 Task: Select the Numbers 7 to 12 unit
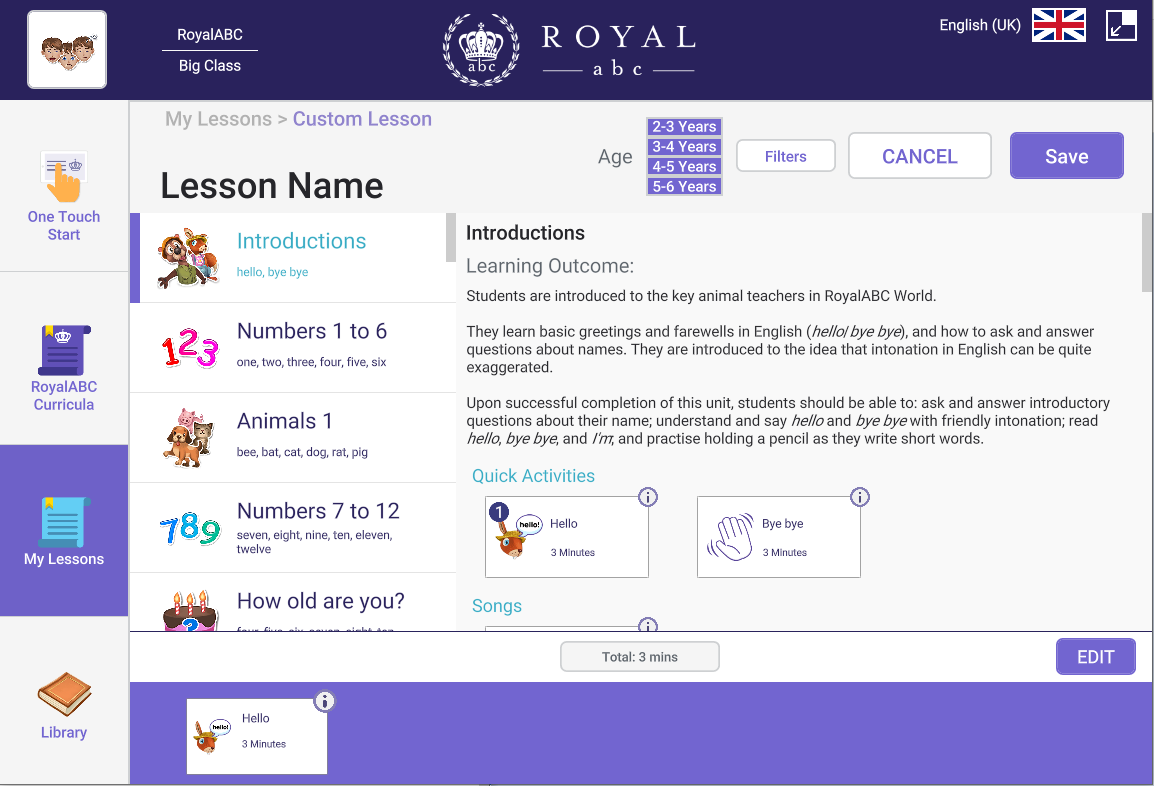pyautogui.click(x=293, y=528)
